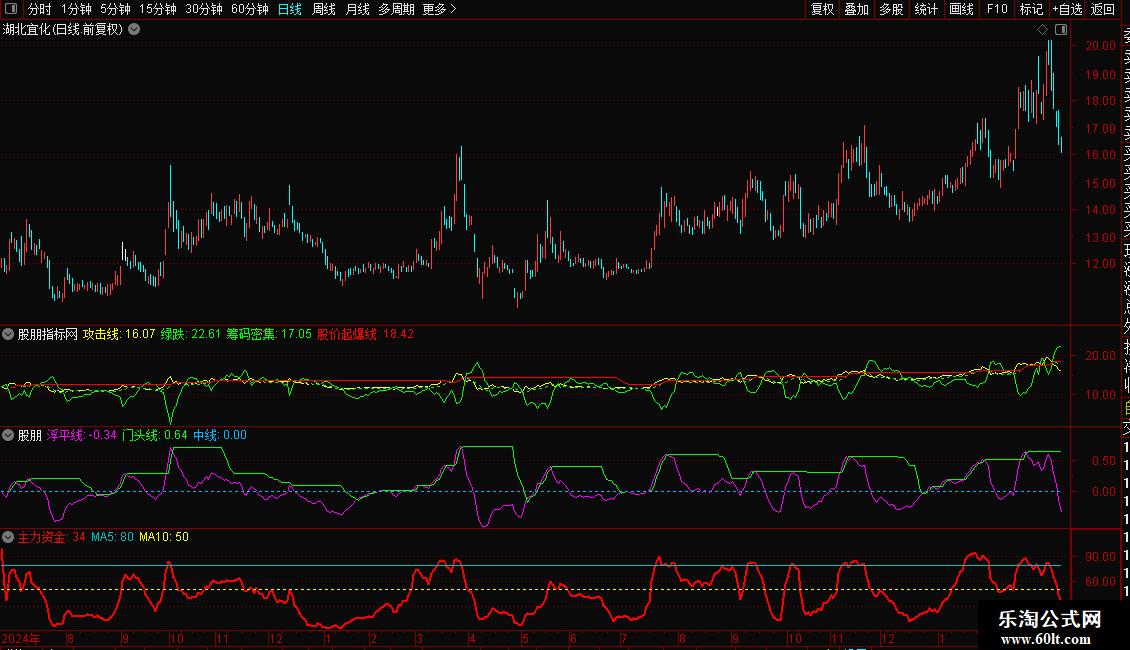
Task: Click the 标记 mark button
Action: click(x=1031, y=9)
